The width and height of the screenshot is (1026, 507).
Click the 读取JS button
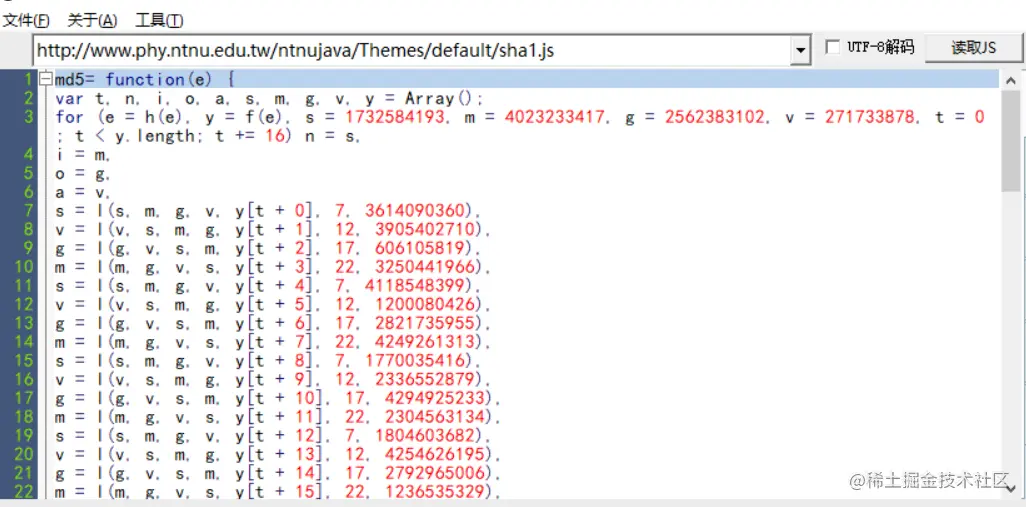coord(973,48)
